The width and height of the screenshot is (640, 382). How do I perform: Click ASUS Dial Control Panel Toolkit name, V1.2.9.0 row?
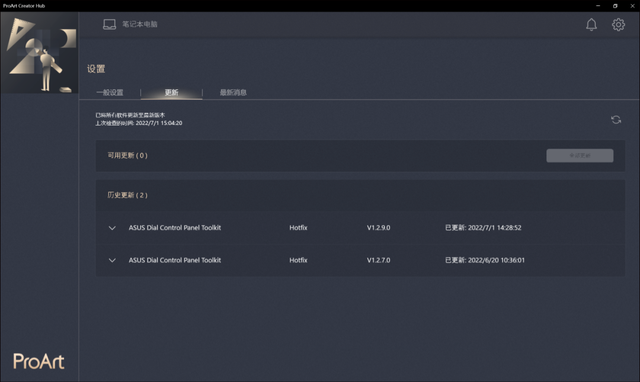point(175,228)
